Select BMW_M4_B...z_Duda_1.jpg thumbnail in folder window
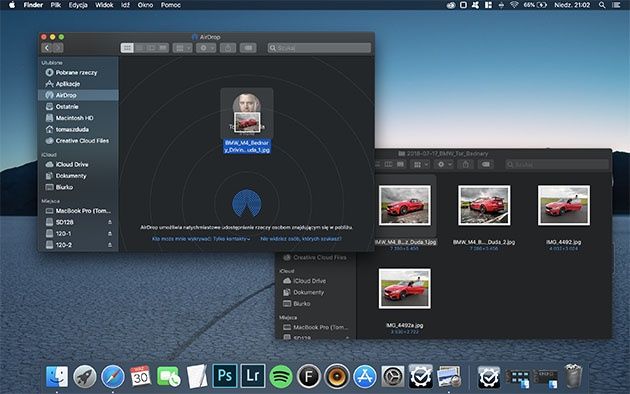Viewport: 630px width, 394px height. 405,205
